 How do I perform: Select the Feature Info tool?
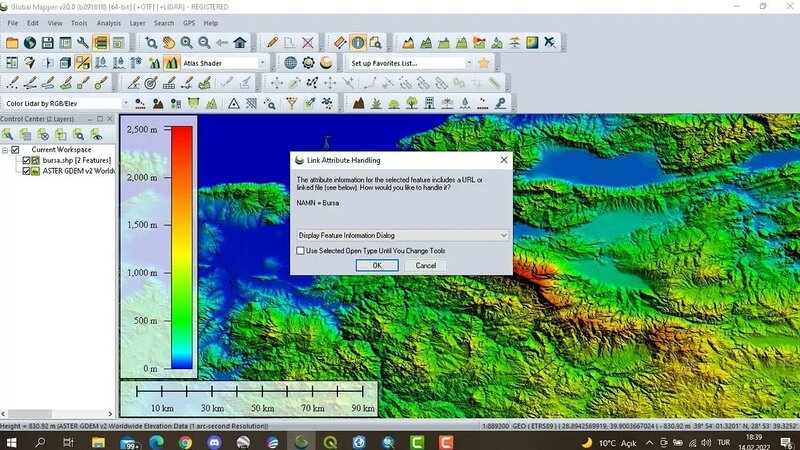(358, 43)
